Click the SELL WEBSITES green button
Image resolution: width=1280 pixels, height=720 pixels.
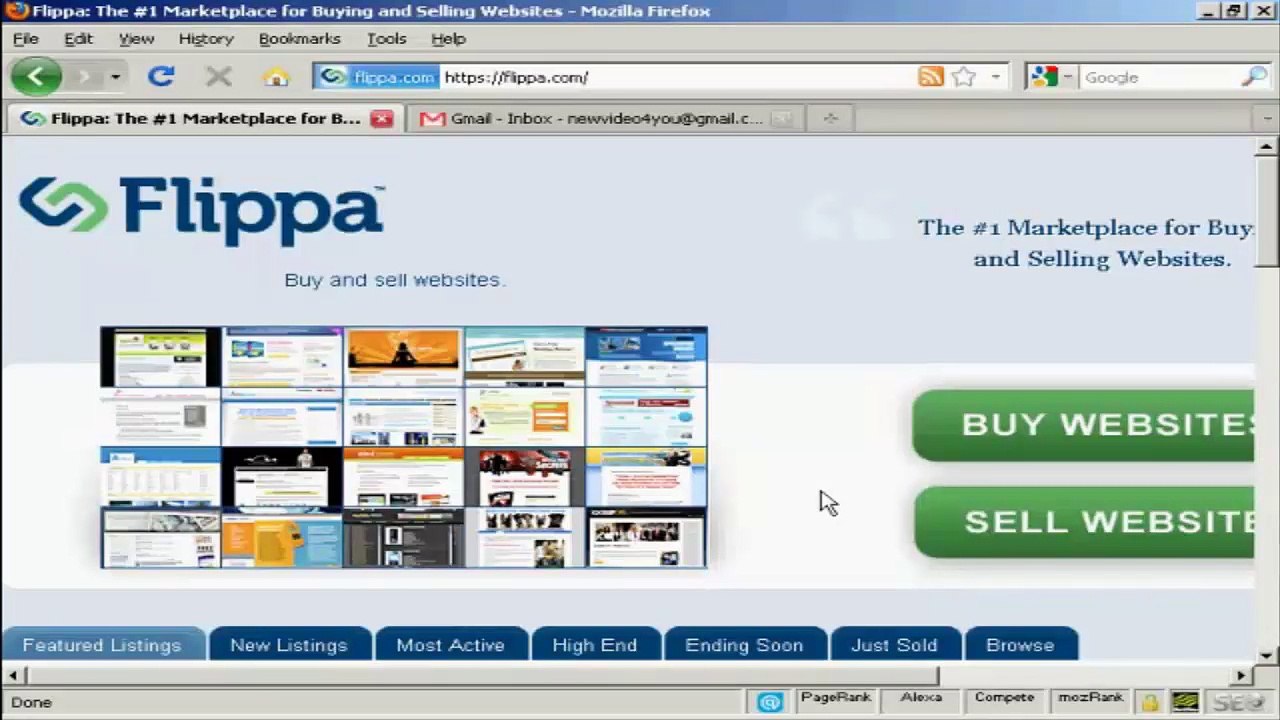(x=1084, y=521)
